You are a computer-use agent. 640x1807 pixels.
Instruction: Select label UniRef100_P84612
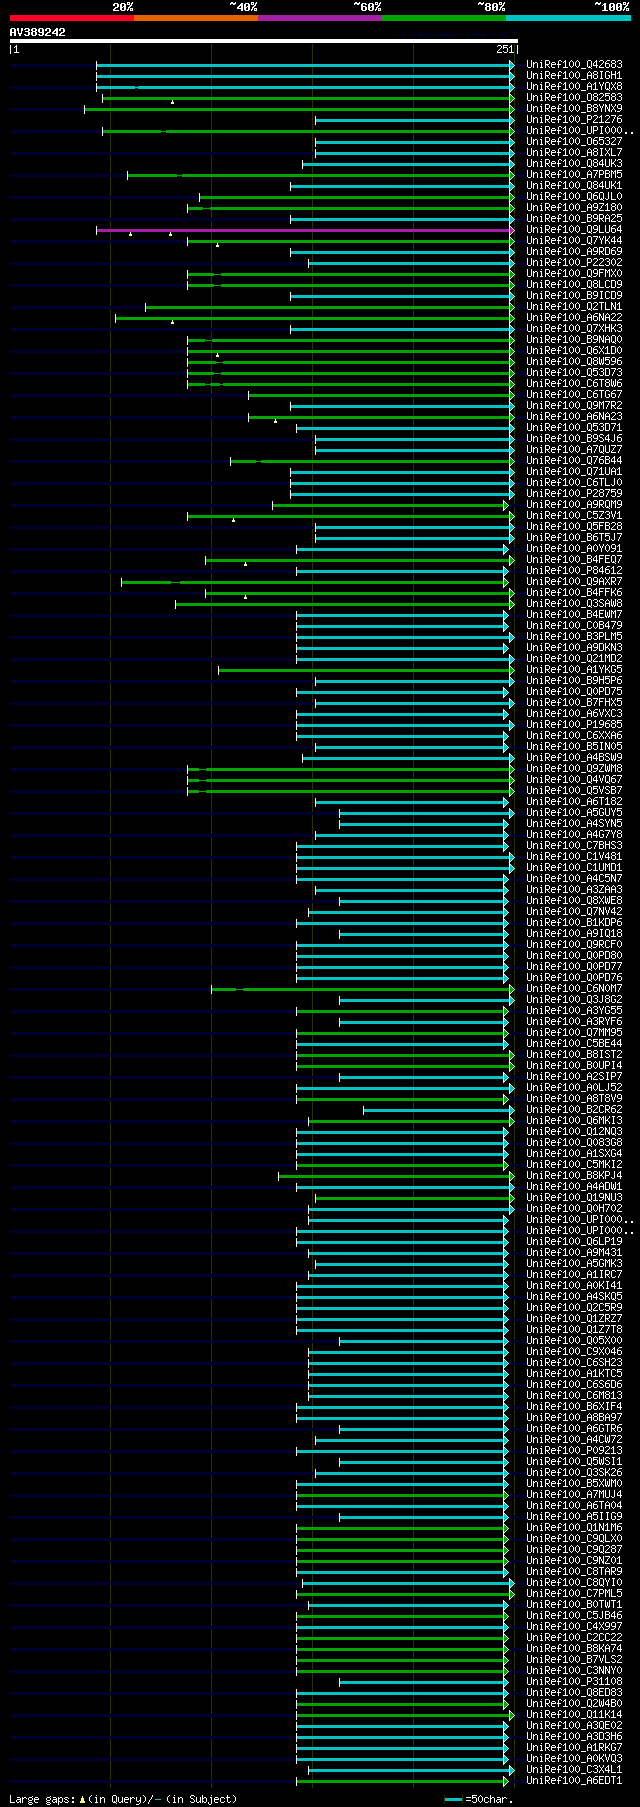[574, 571]
